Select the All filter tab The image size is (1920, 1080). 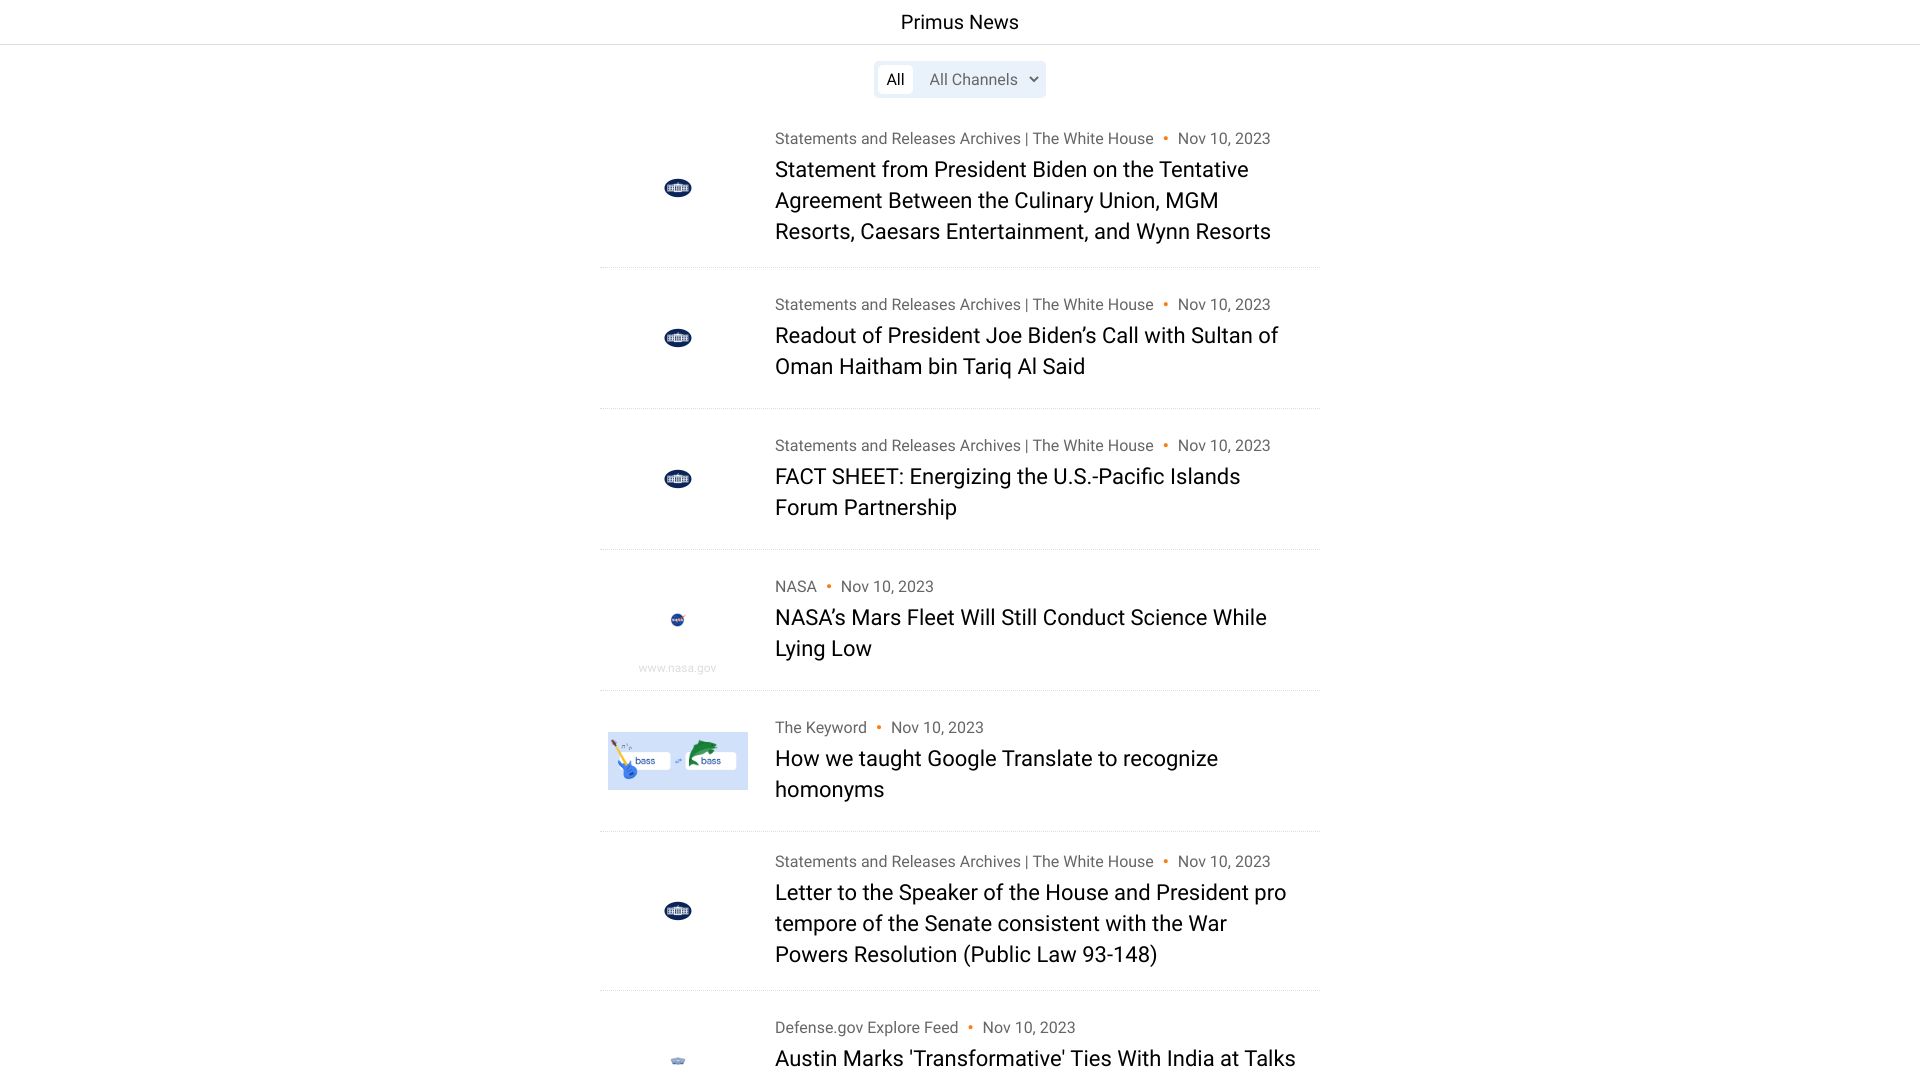tap(895, 80)
